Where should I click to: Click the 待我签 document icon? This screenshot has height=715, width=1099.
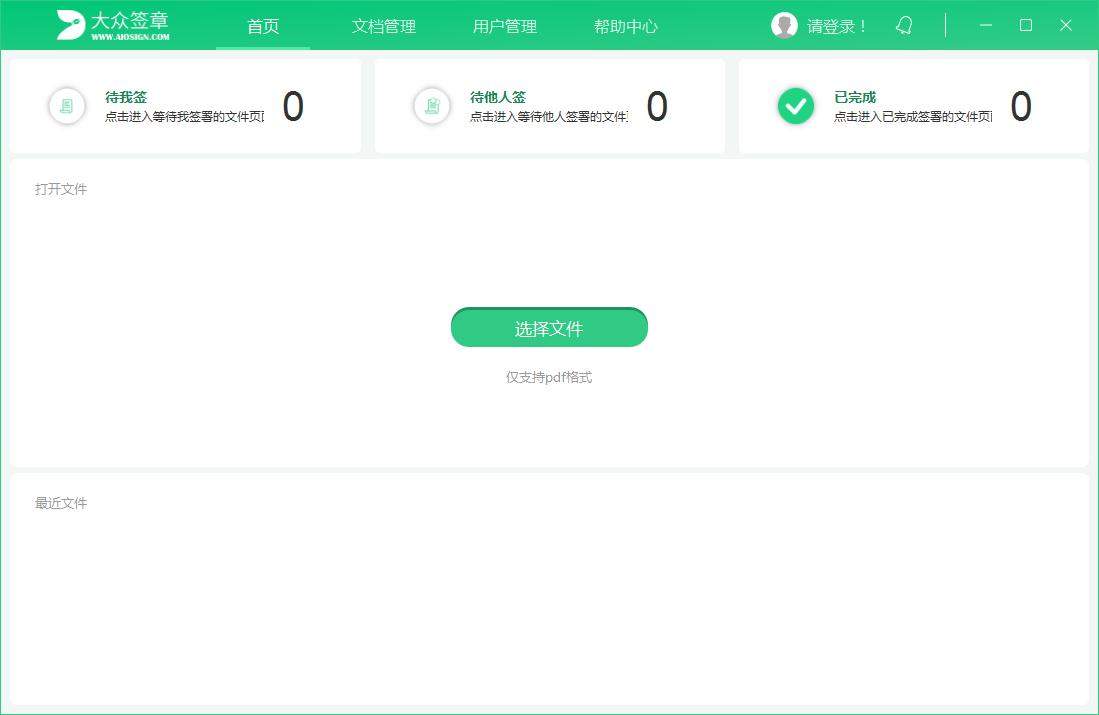click(x=67, y=105)
